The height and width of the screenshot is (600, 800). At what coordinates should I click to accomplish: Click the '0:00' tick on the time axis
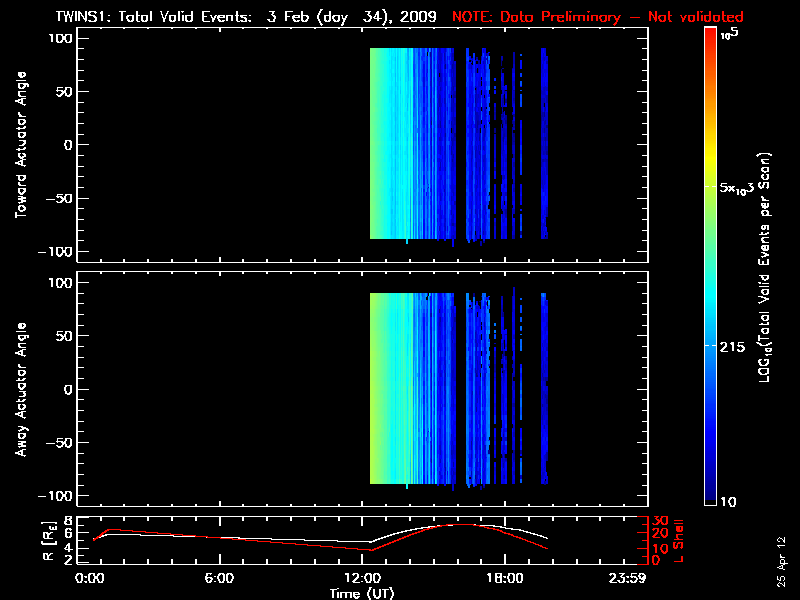pyautogui.click(x=90, y=579)
